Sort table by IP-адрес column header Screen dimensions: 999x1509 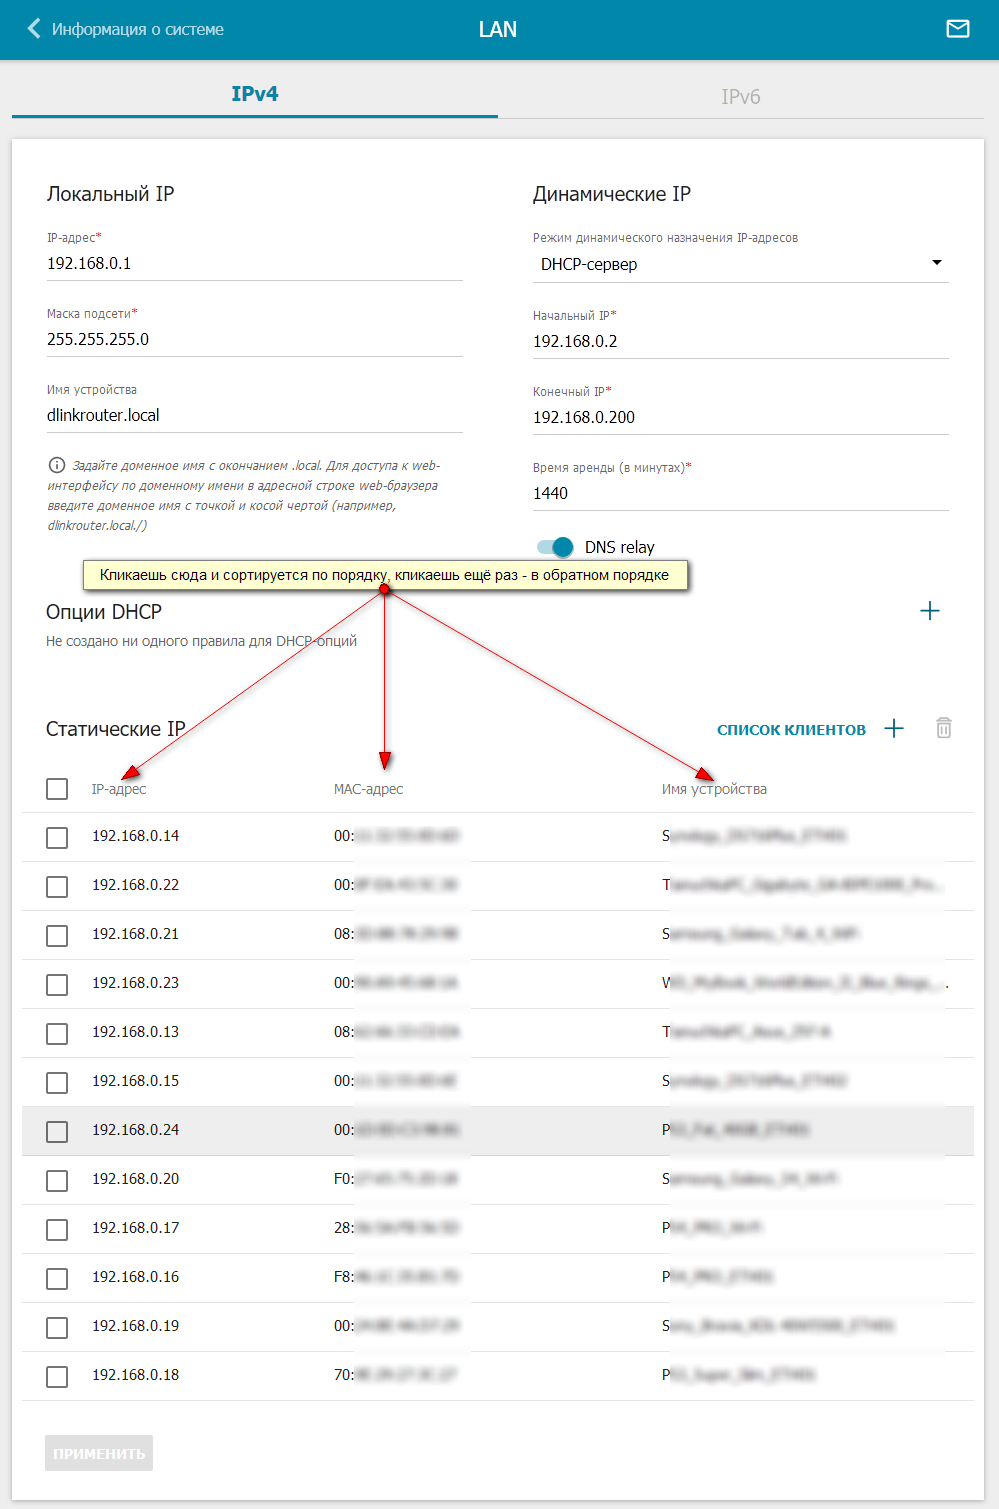(119, 789)
